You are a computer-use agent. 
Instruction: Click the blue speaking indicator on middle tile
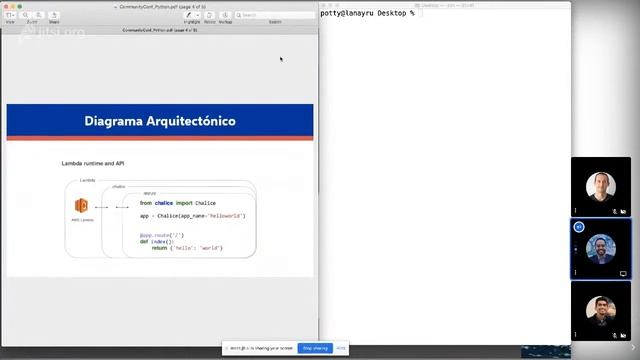579,227
